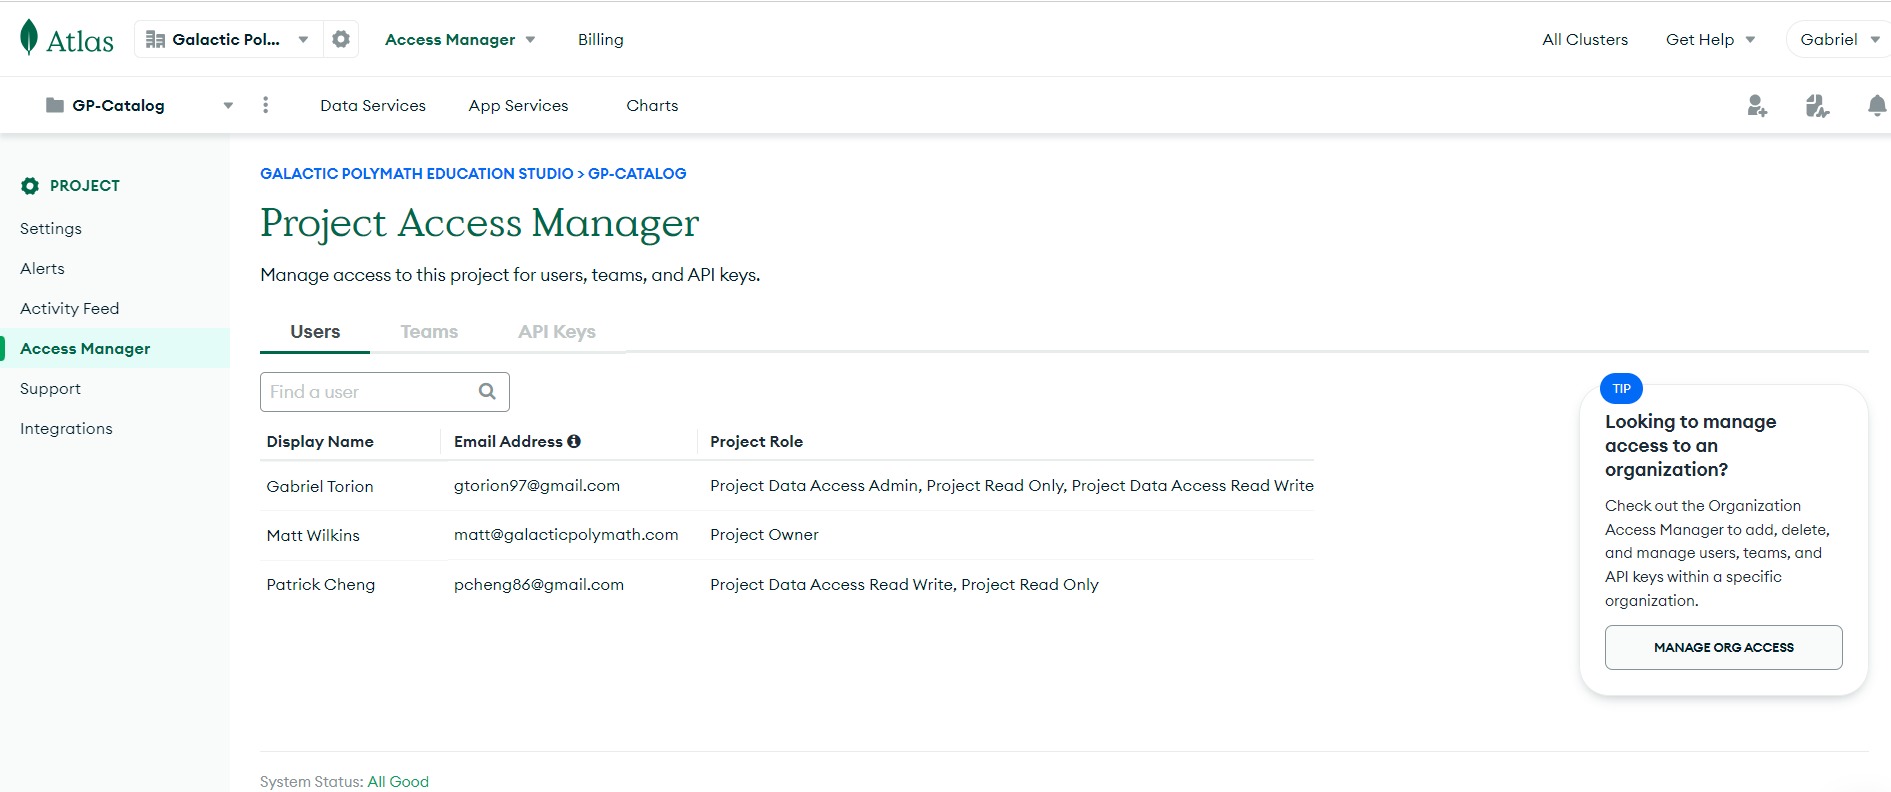The height and width of the screenshot is (792, 1891).
Task: Click the search magnifier icon
Action: tap(487, 392)
